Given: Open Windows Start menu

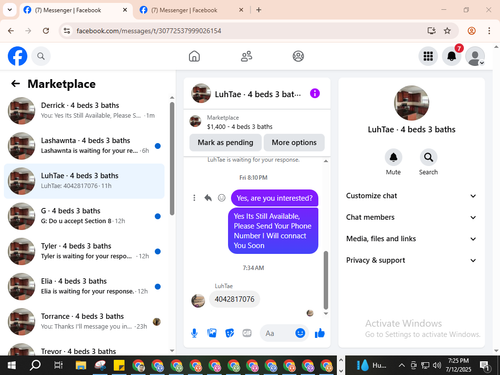Looking at the screenshot, I should [x=12, y=365].
